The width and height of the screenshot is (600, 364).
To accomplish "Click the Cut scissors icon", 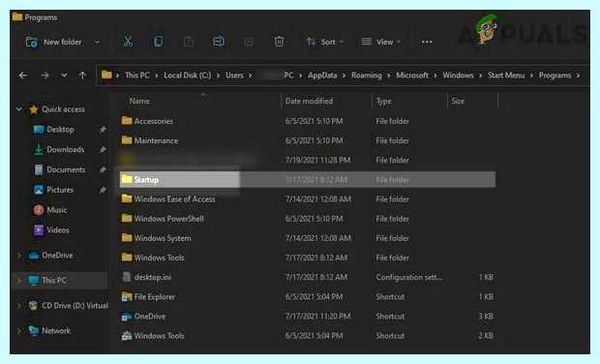I will tap(128, 41).
